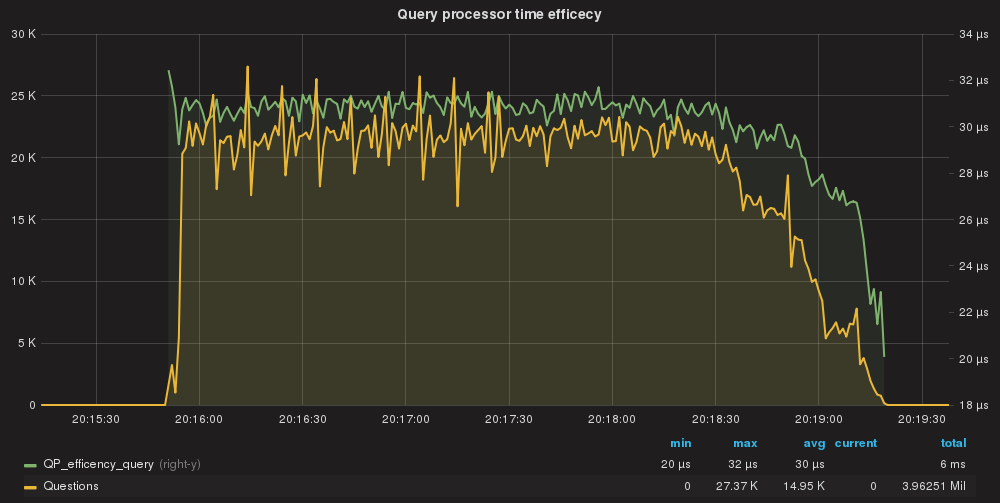1000x503 pixels.
Task: Click the green QP_efficency_query legend color line
Action: tap(31, 465)
